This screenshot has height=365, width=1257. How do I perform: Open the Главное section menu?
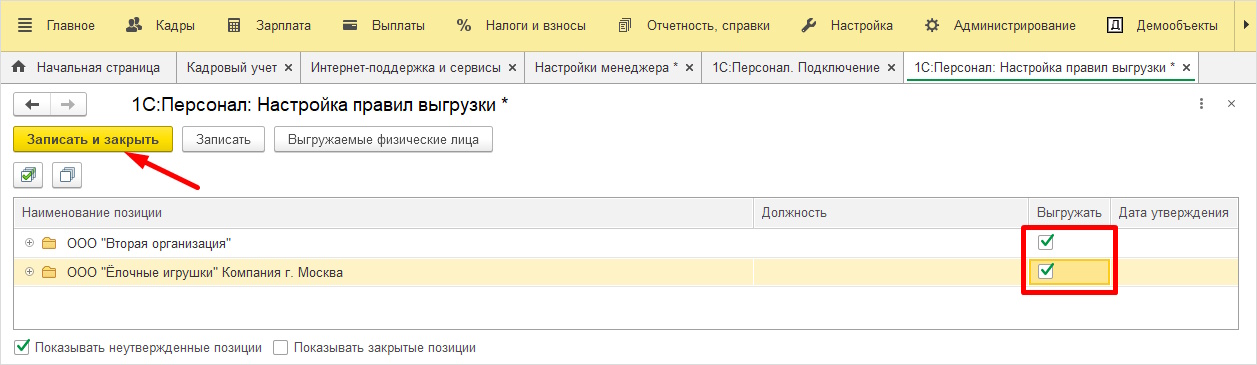56,25
